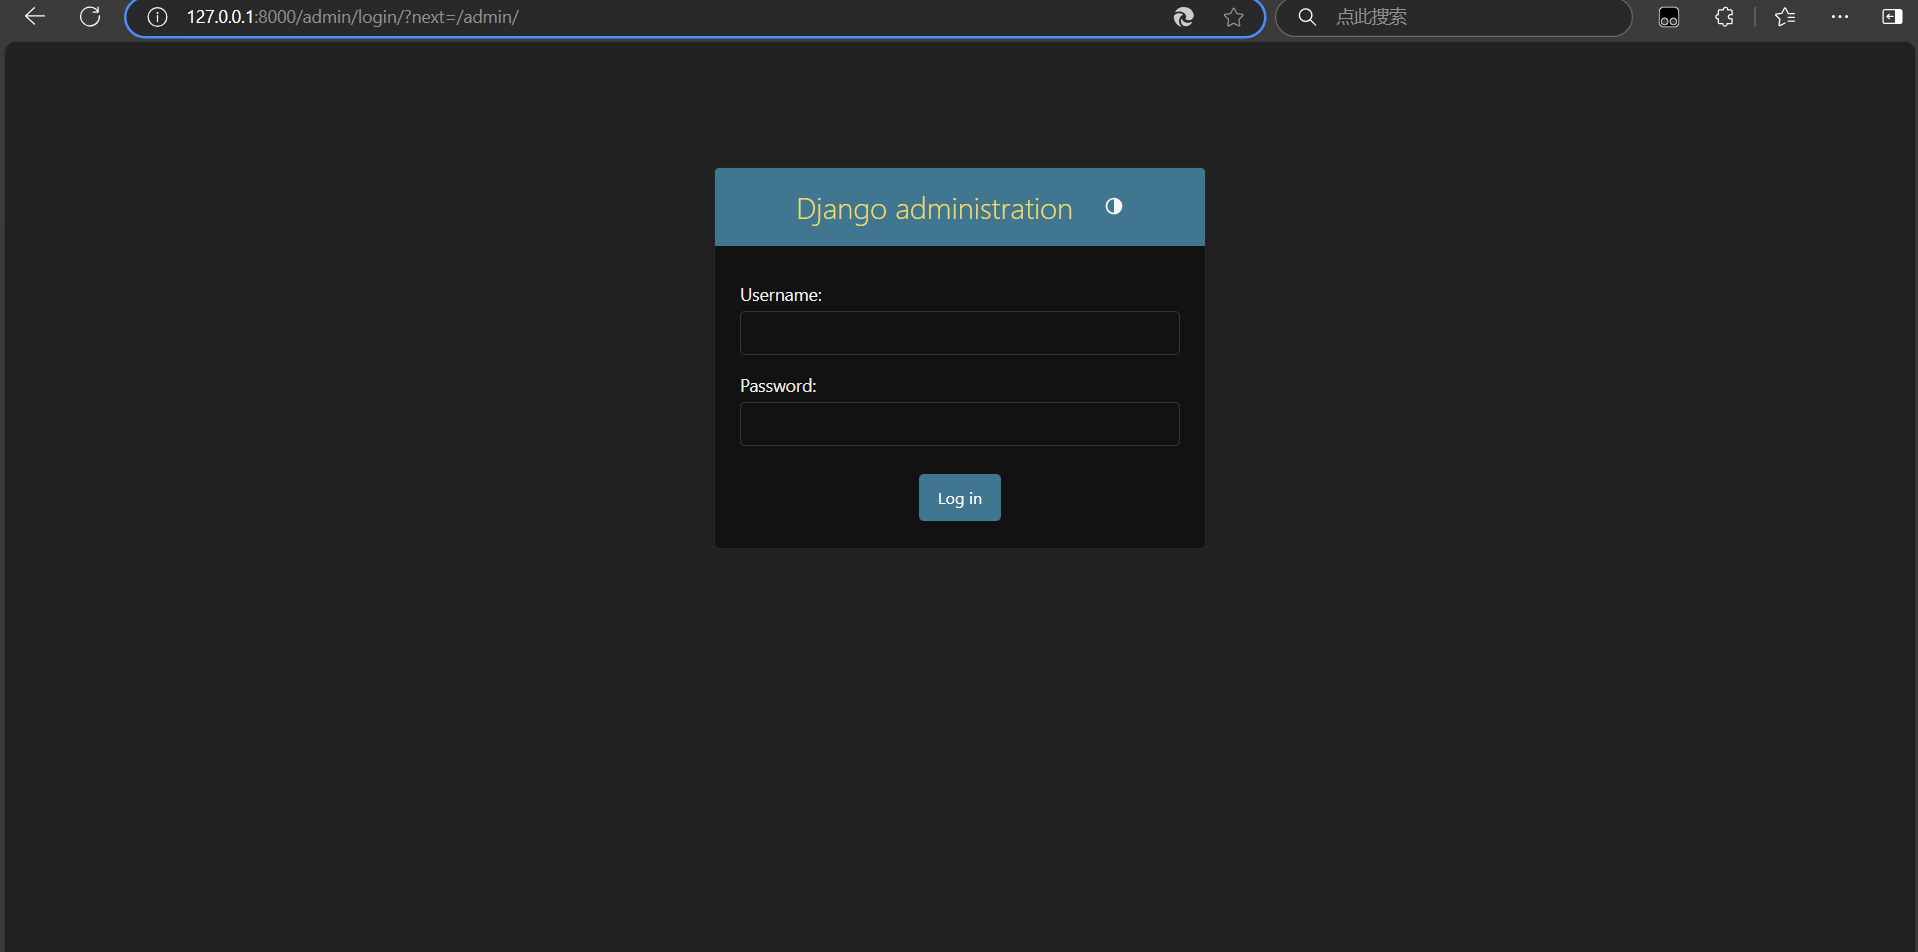Click the address bar URL text
This screenshot has height=952, width=1918.
pyautogui.click(x=352, y=17)
